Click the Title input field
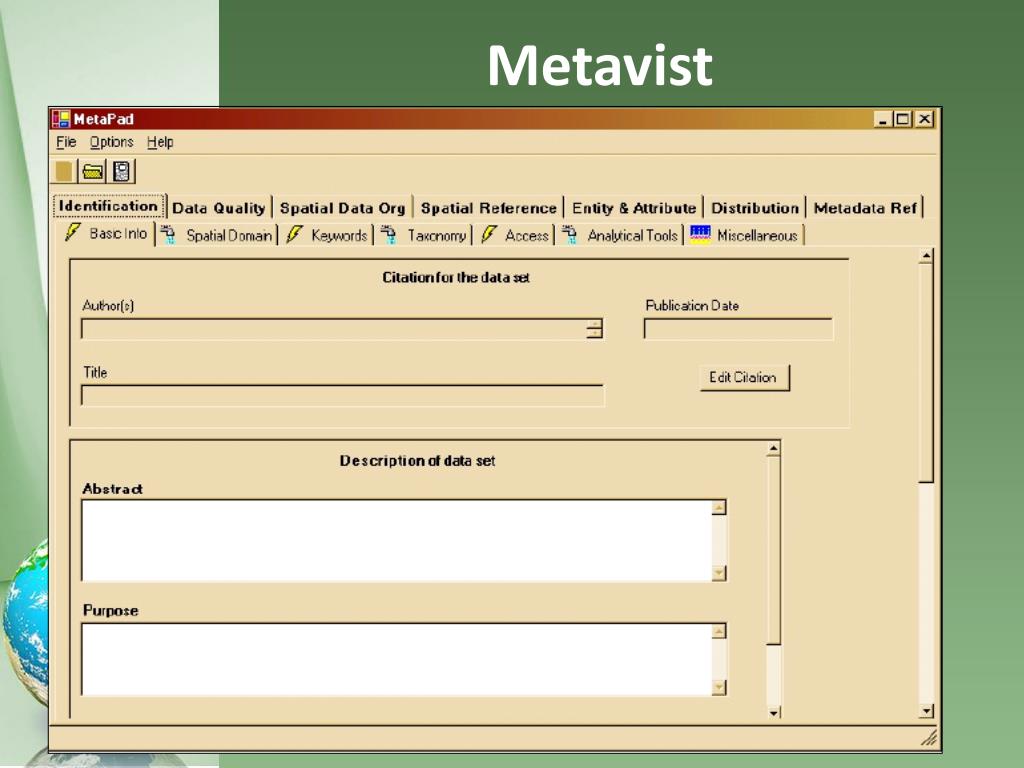 point(343,396)
